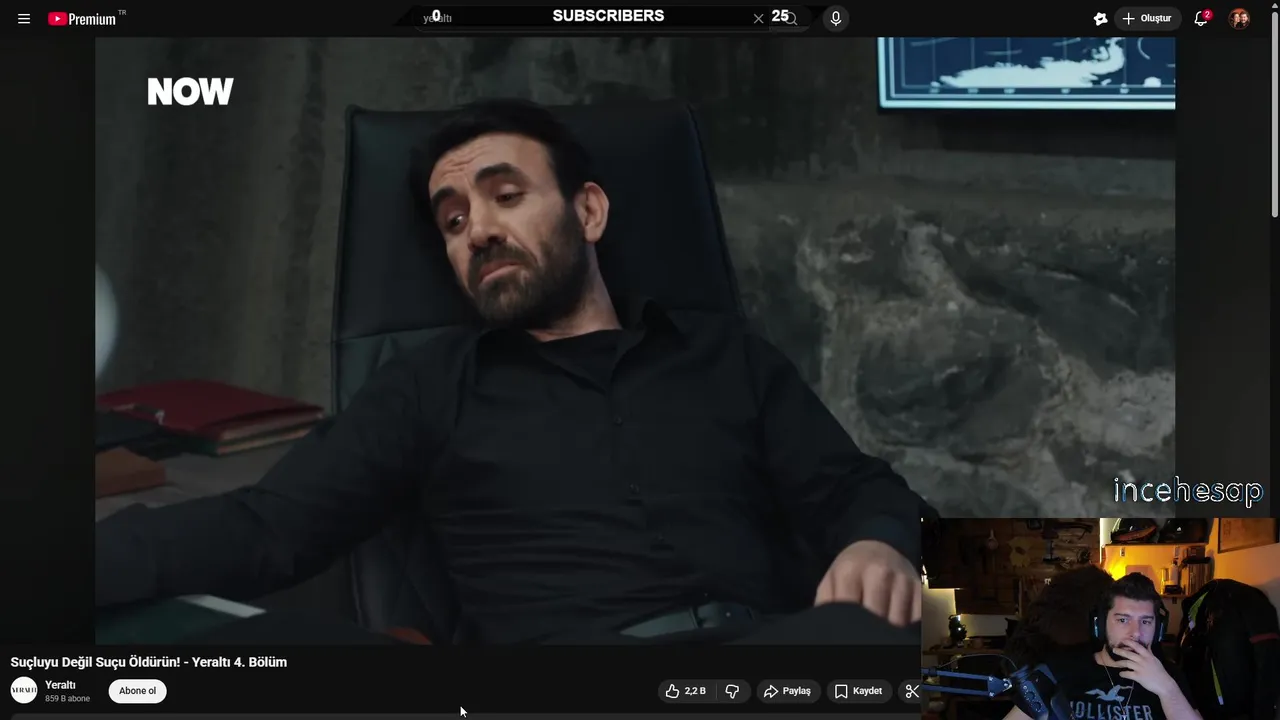This screenshot has width=1280, height=720.
Task: Go to YouTube Premium home logo
Action: (82, 19)
